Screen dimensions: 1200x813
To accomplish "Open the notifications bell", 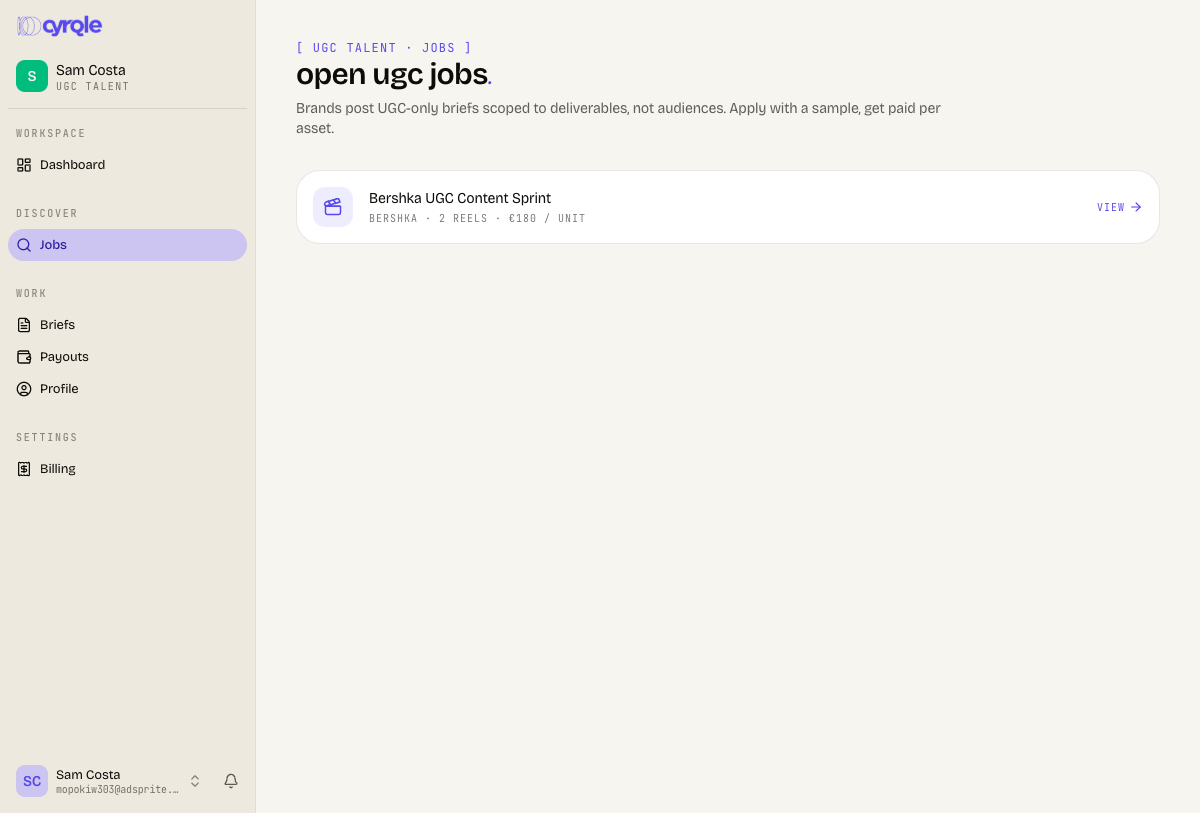I will (x=231, y=781).
